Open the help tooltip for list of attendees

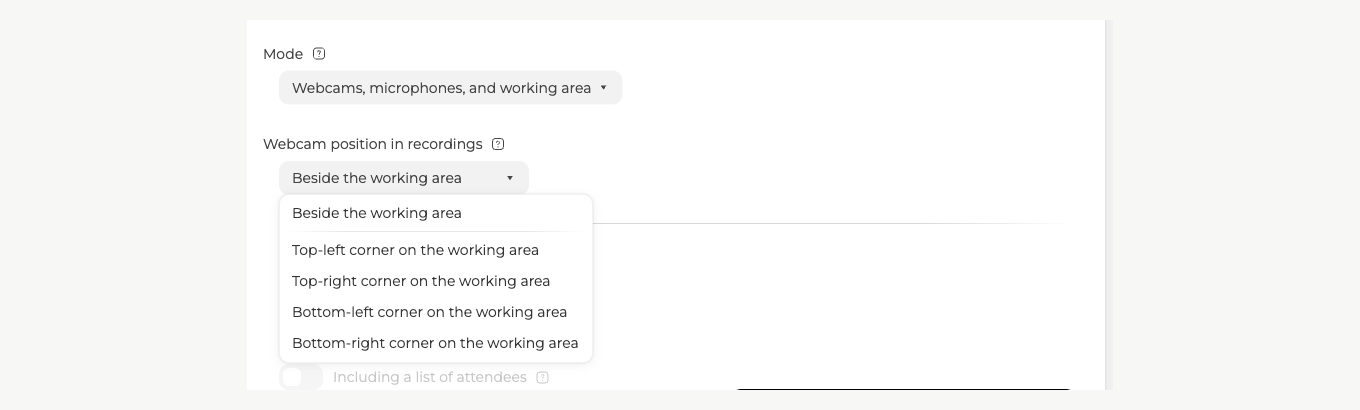point(542,378)
